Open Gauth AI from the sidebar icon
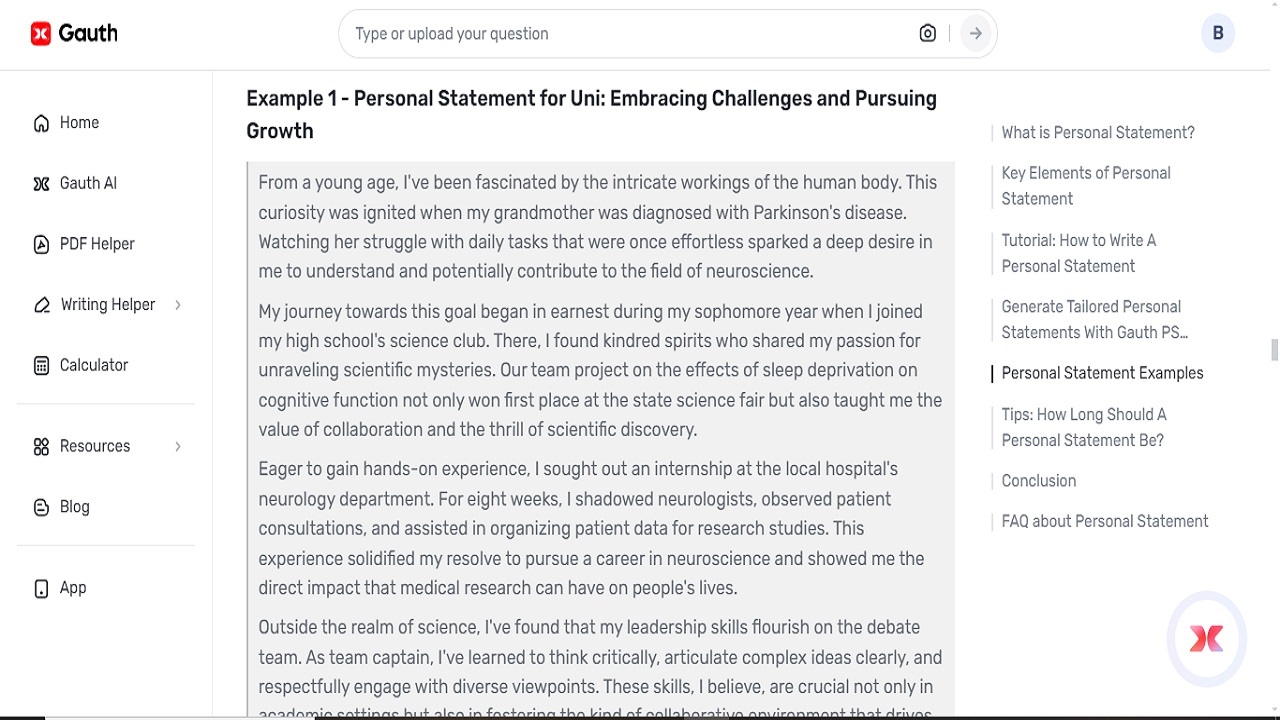Screen dimensions: 1280x720 click(40, 183)
